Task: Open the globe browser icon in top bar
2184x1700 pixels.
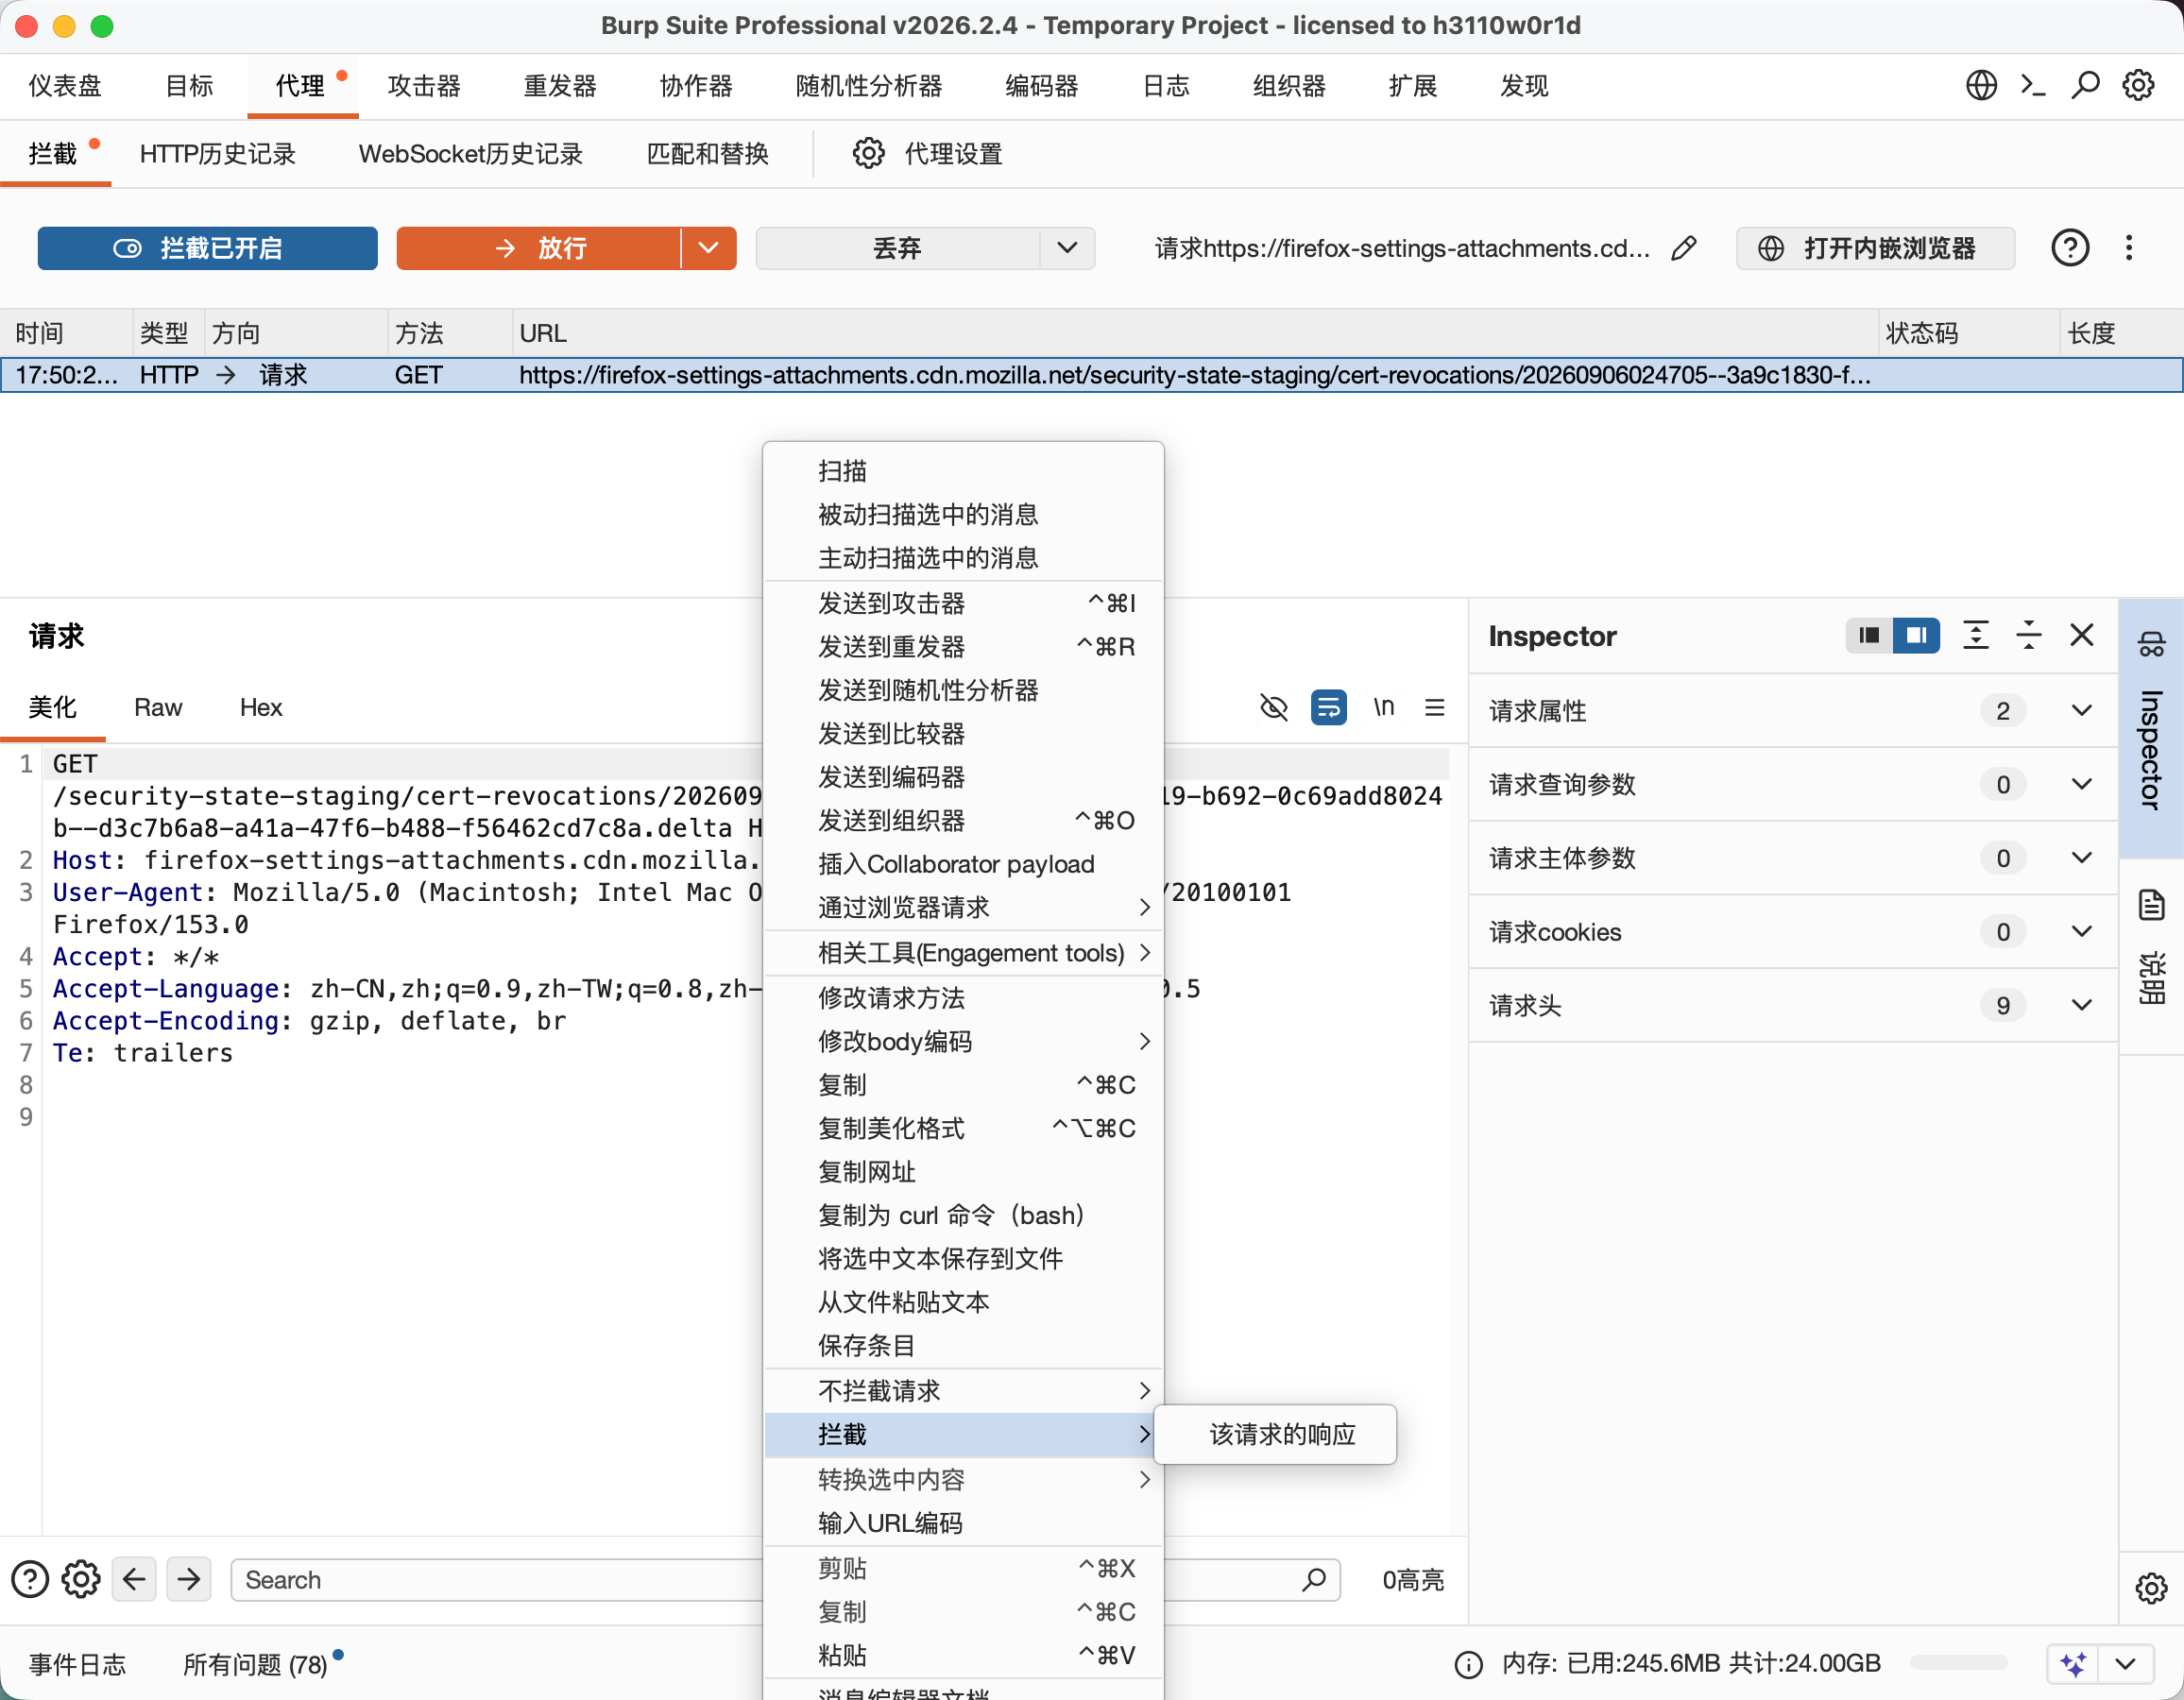Action: coord(1981,85)
